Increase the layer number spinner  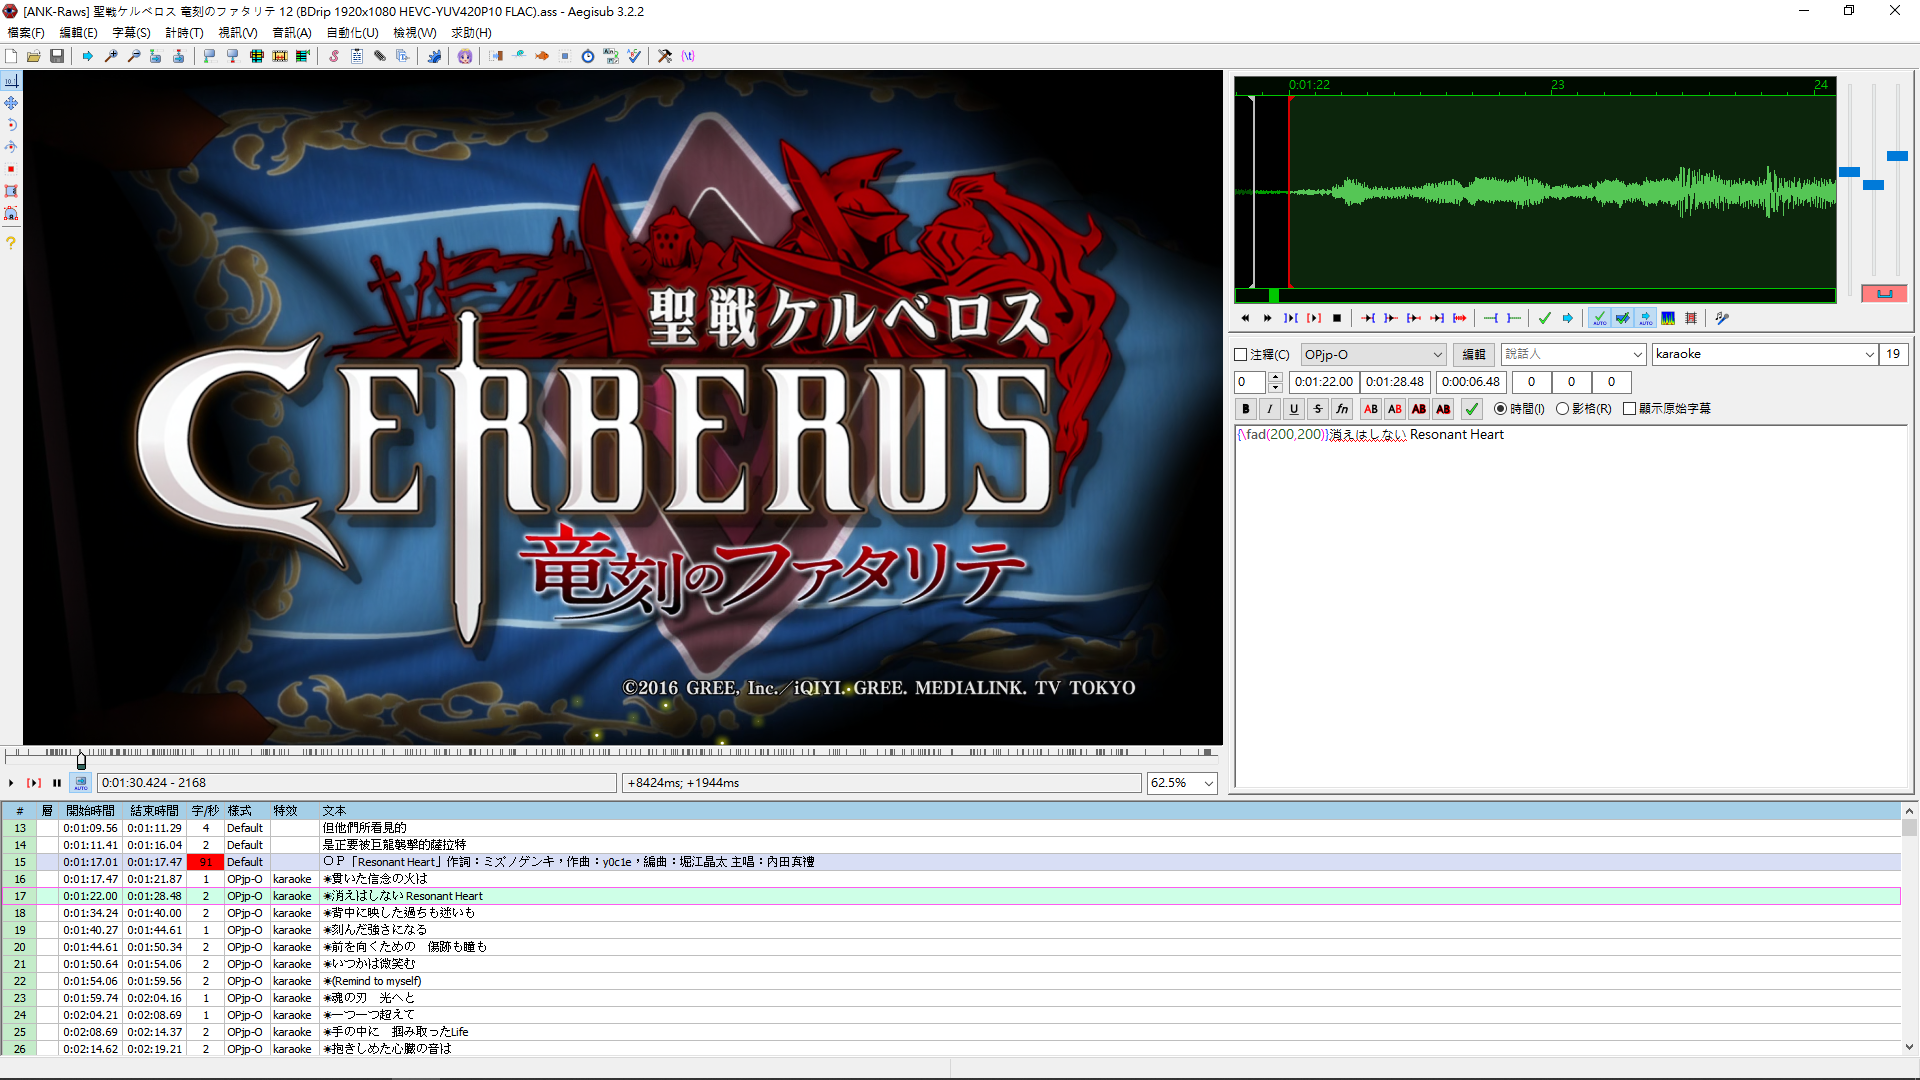pyautogui.click(x=1275, y=377)
